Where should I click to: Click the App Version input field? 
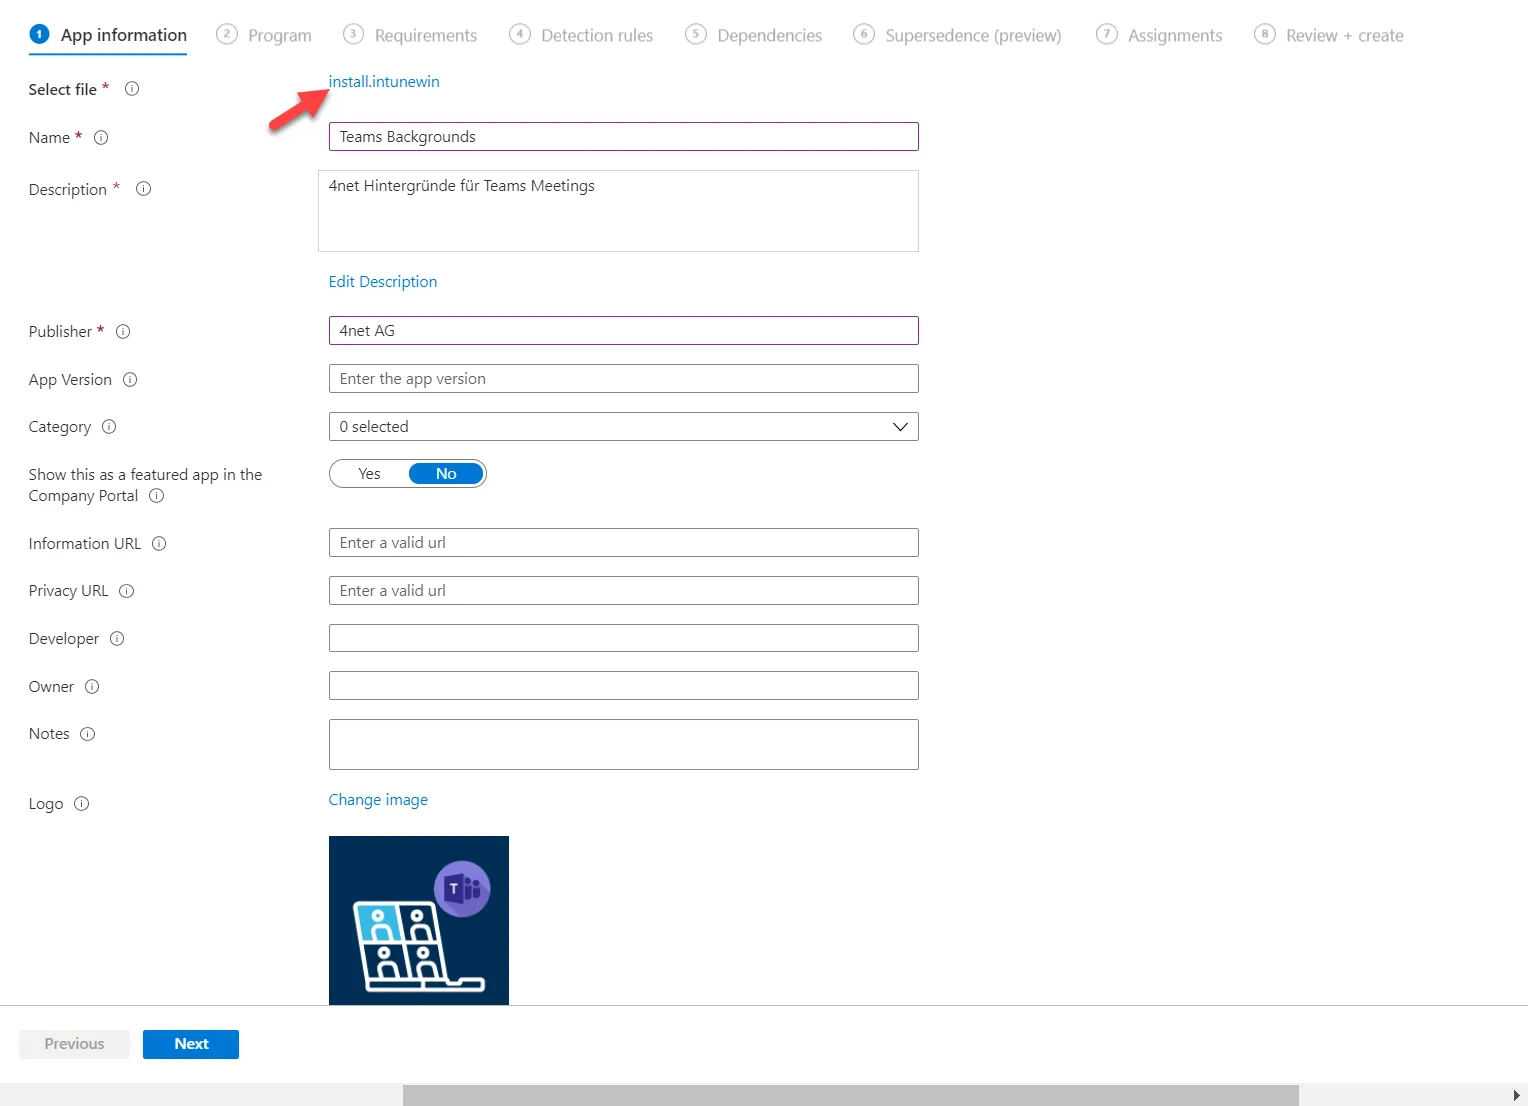[623, 379]
